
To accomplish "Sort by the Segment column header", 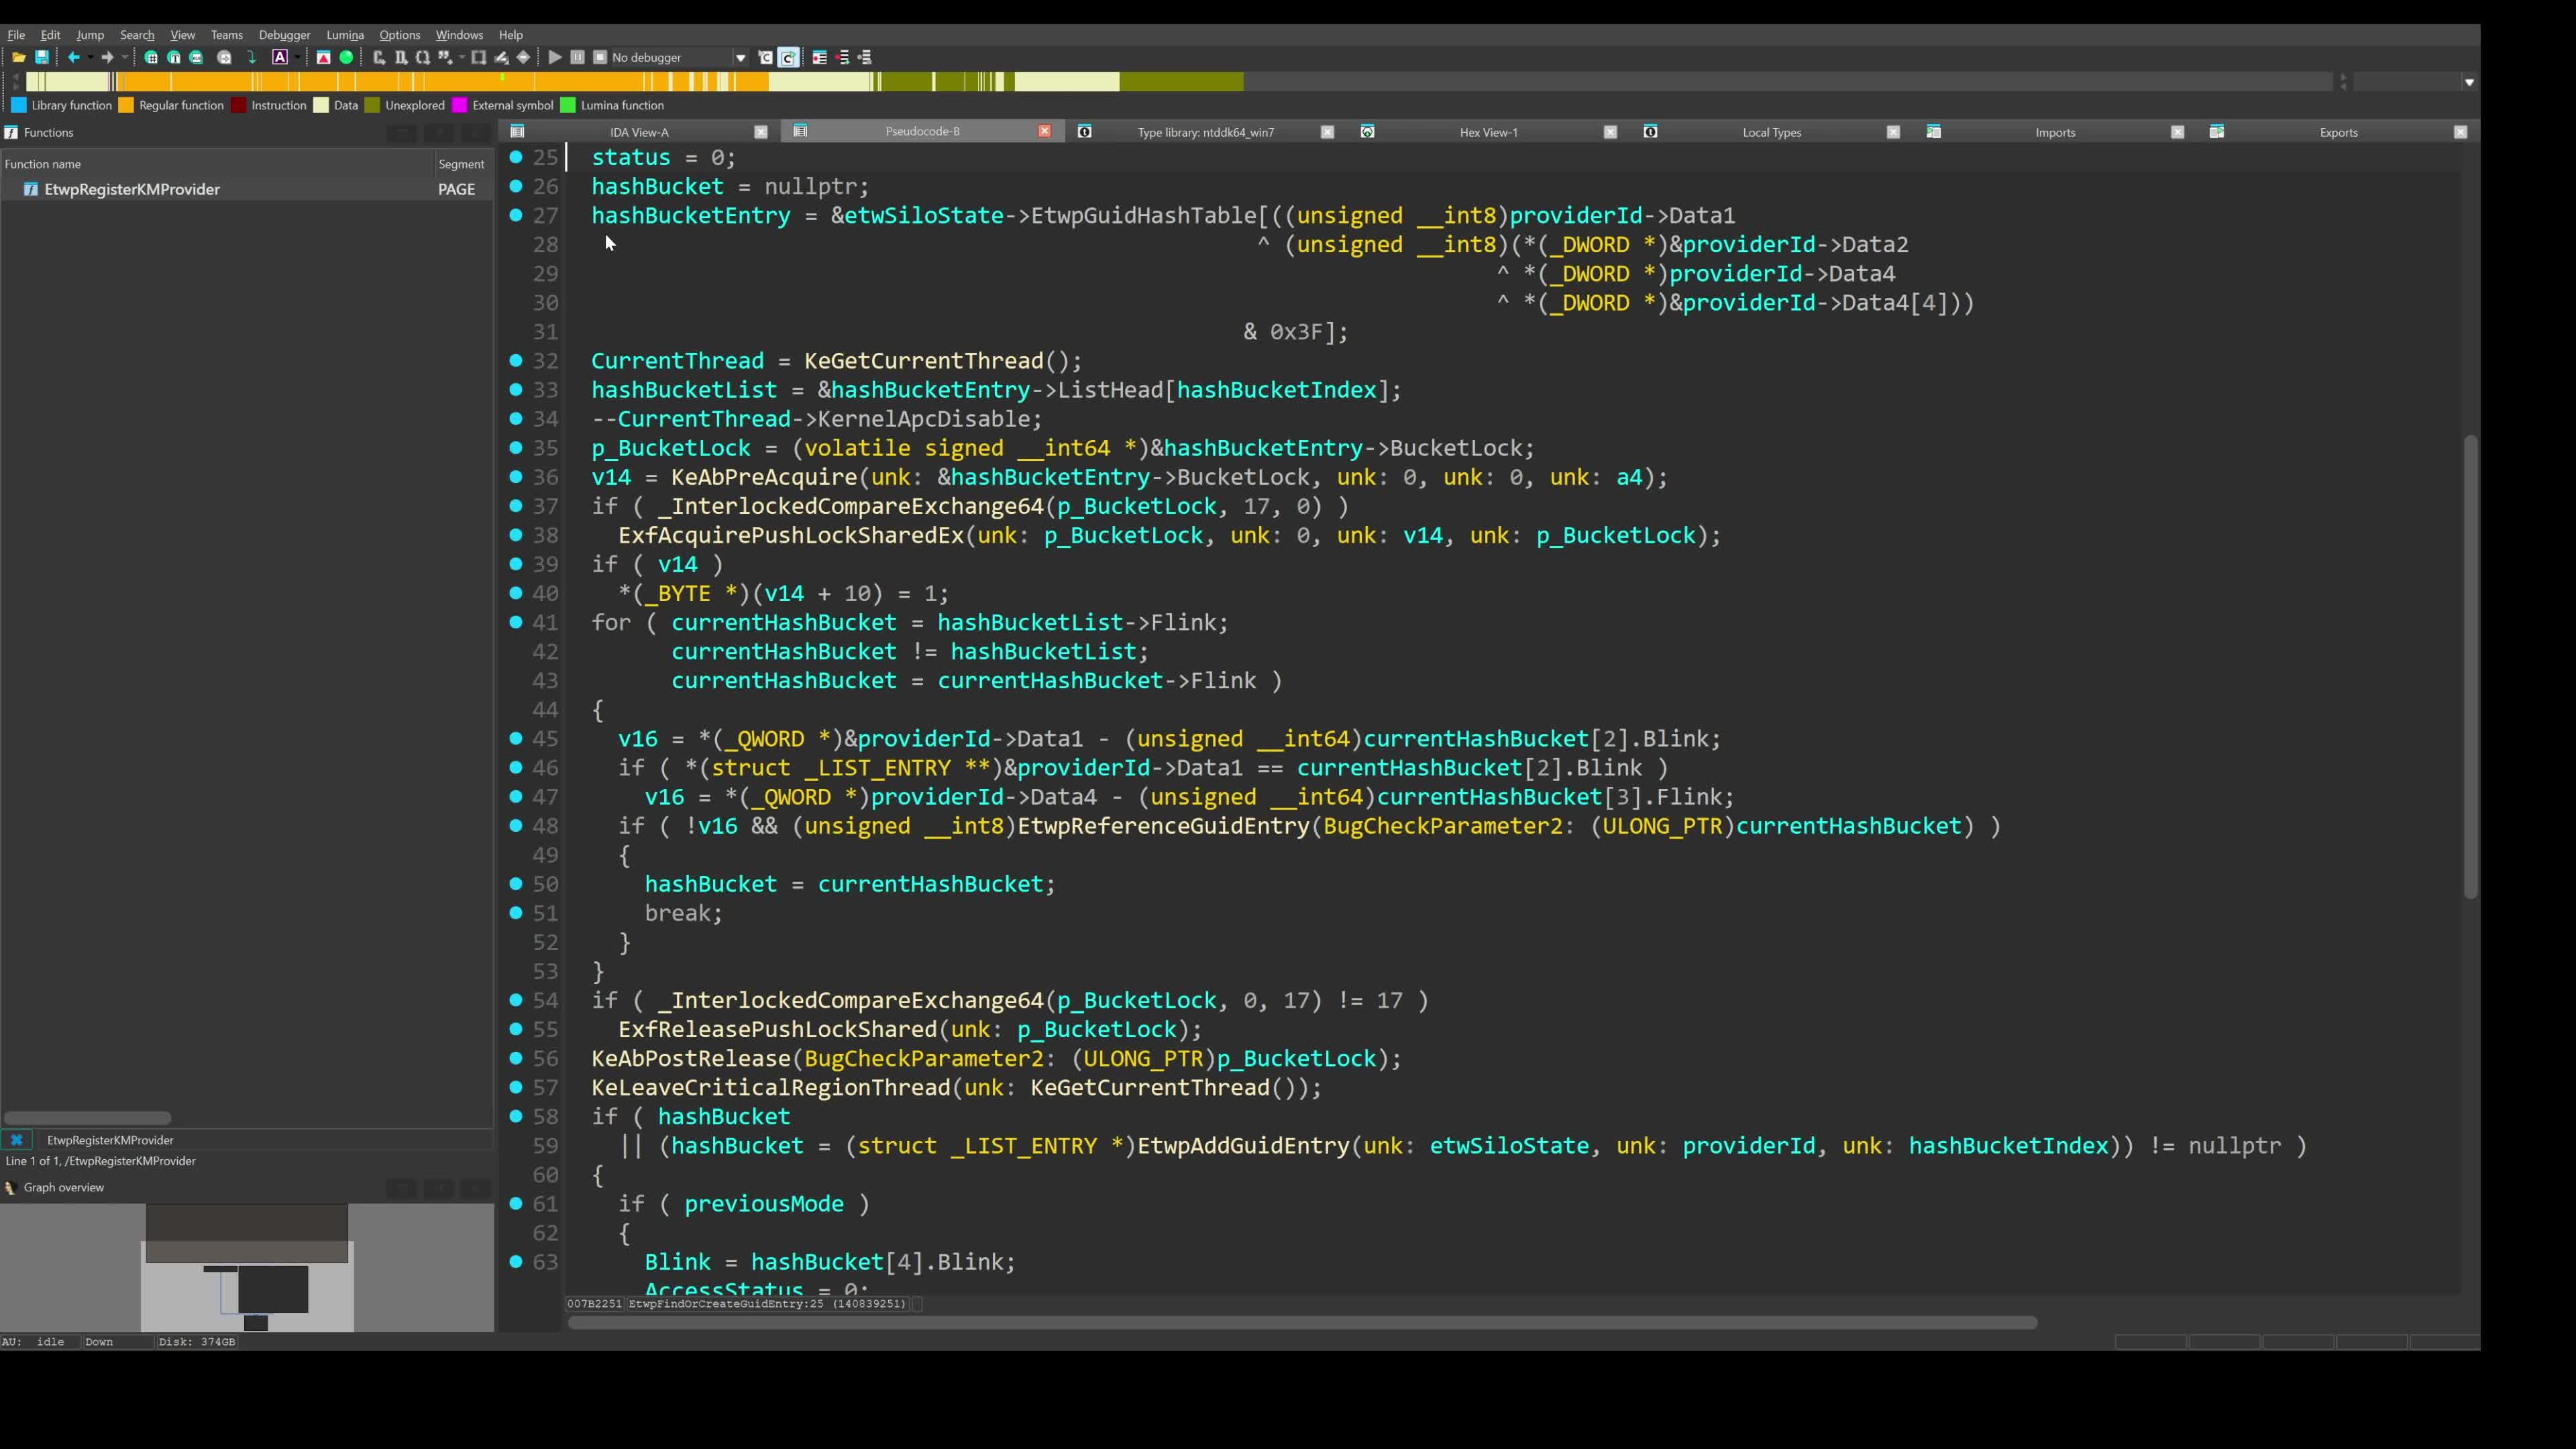I will [x=461, y=164].
